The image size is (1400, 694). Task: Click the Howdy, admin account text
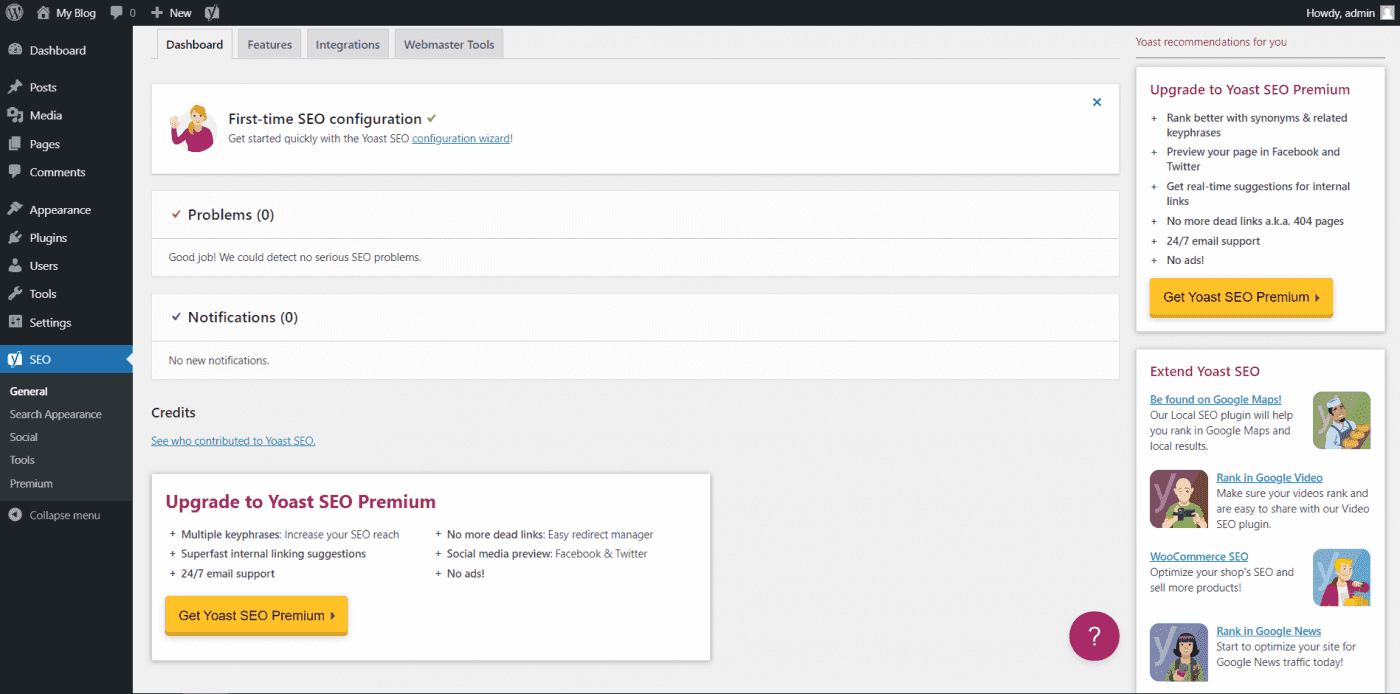[1340, 13]
